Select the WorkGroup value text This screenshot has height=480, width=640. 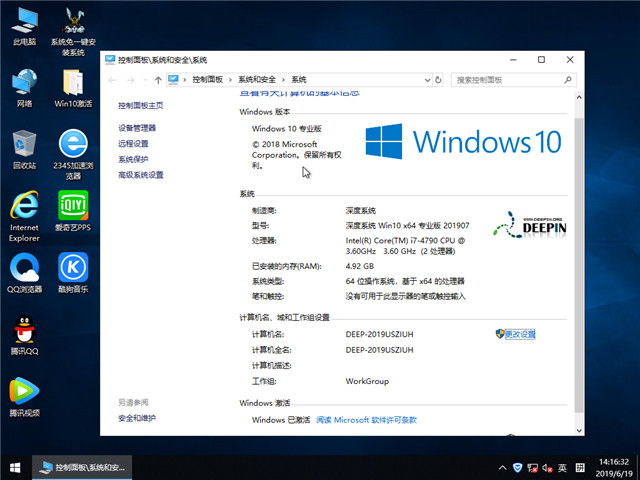point(367,381)
